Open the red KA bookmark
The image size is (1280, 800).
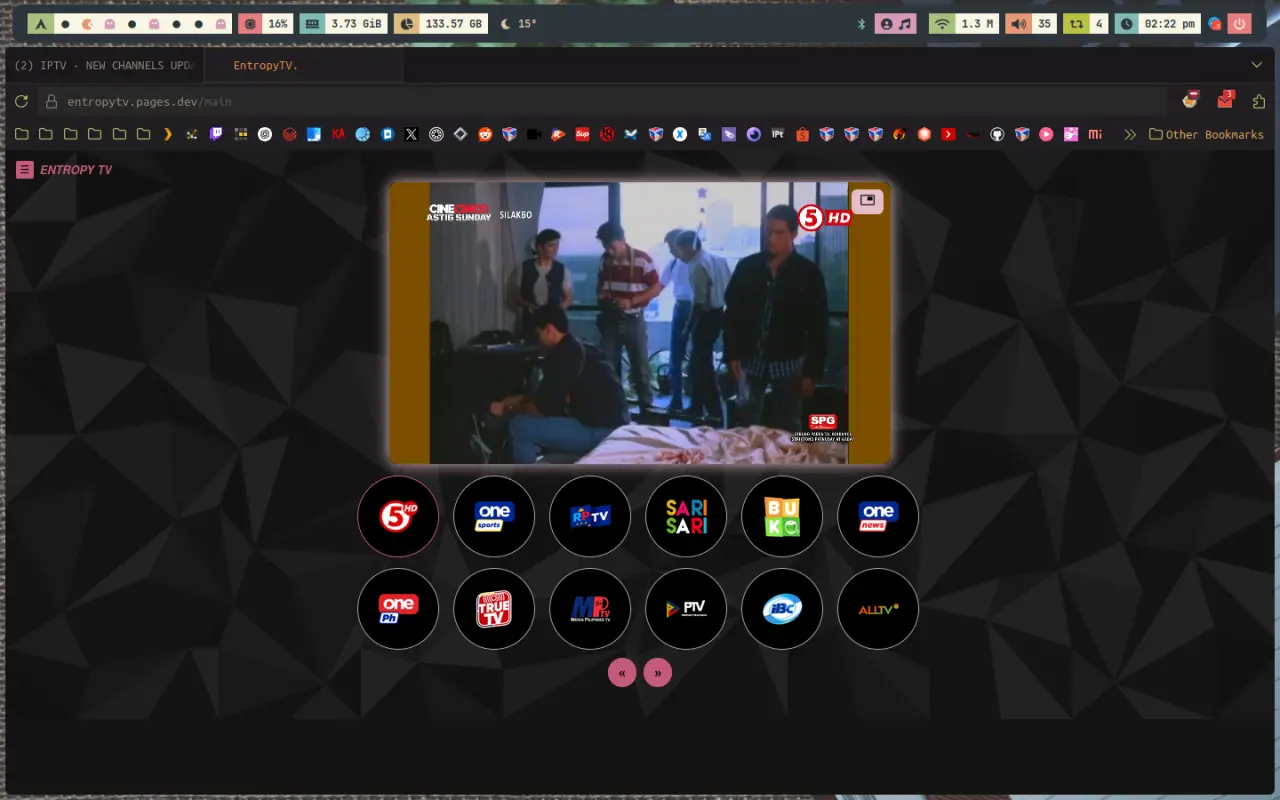(338, 134)
